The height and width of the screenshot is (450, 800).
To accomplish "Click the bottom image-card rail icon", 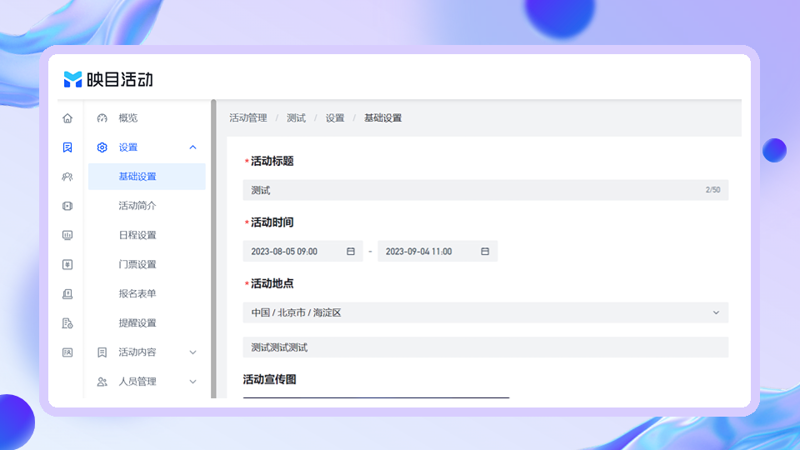I will (67, 353).
